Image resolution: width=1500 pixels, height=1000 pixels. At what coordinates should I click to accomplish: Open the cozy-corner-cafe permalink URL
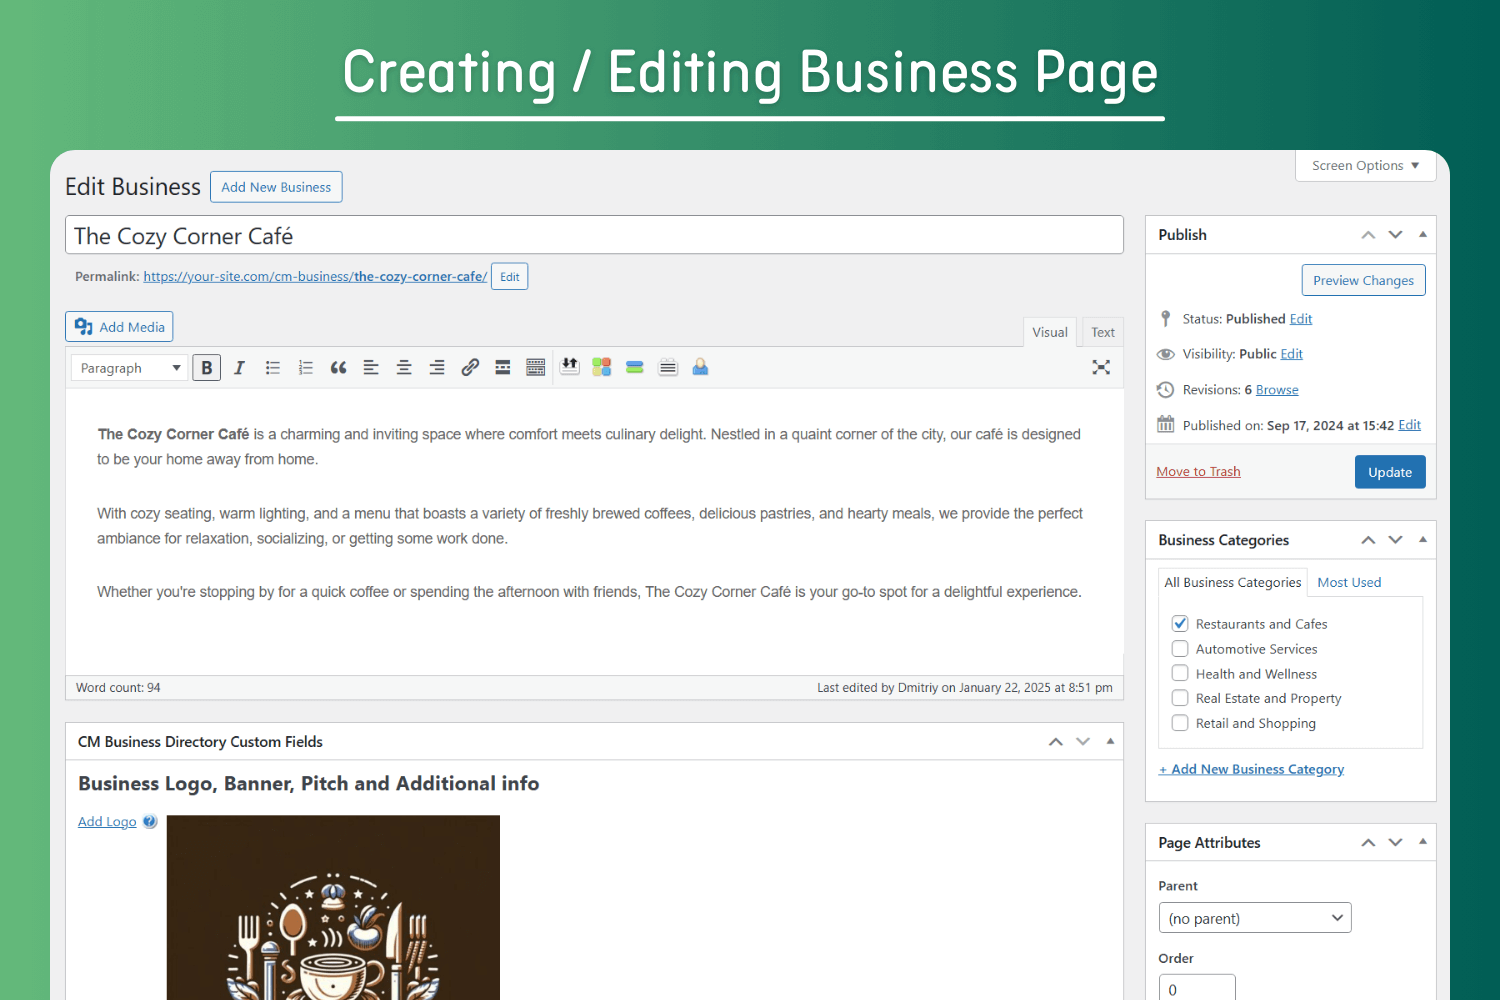click(x=315, y=277)
